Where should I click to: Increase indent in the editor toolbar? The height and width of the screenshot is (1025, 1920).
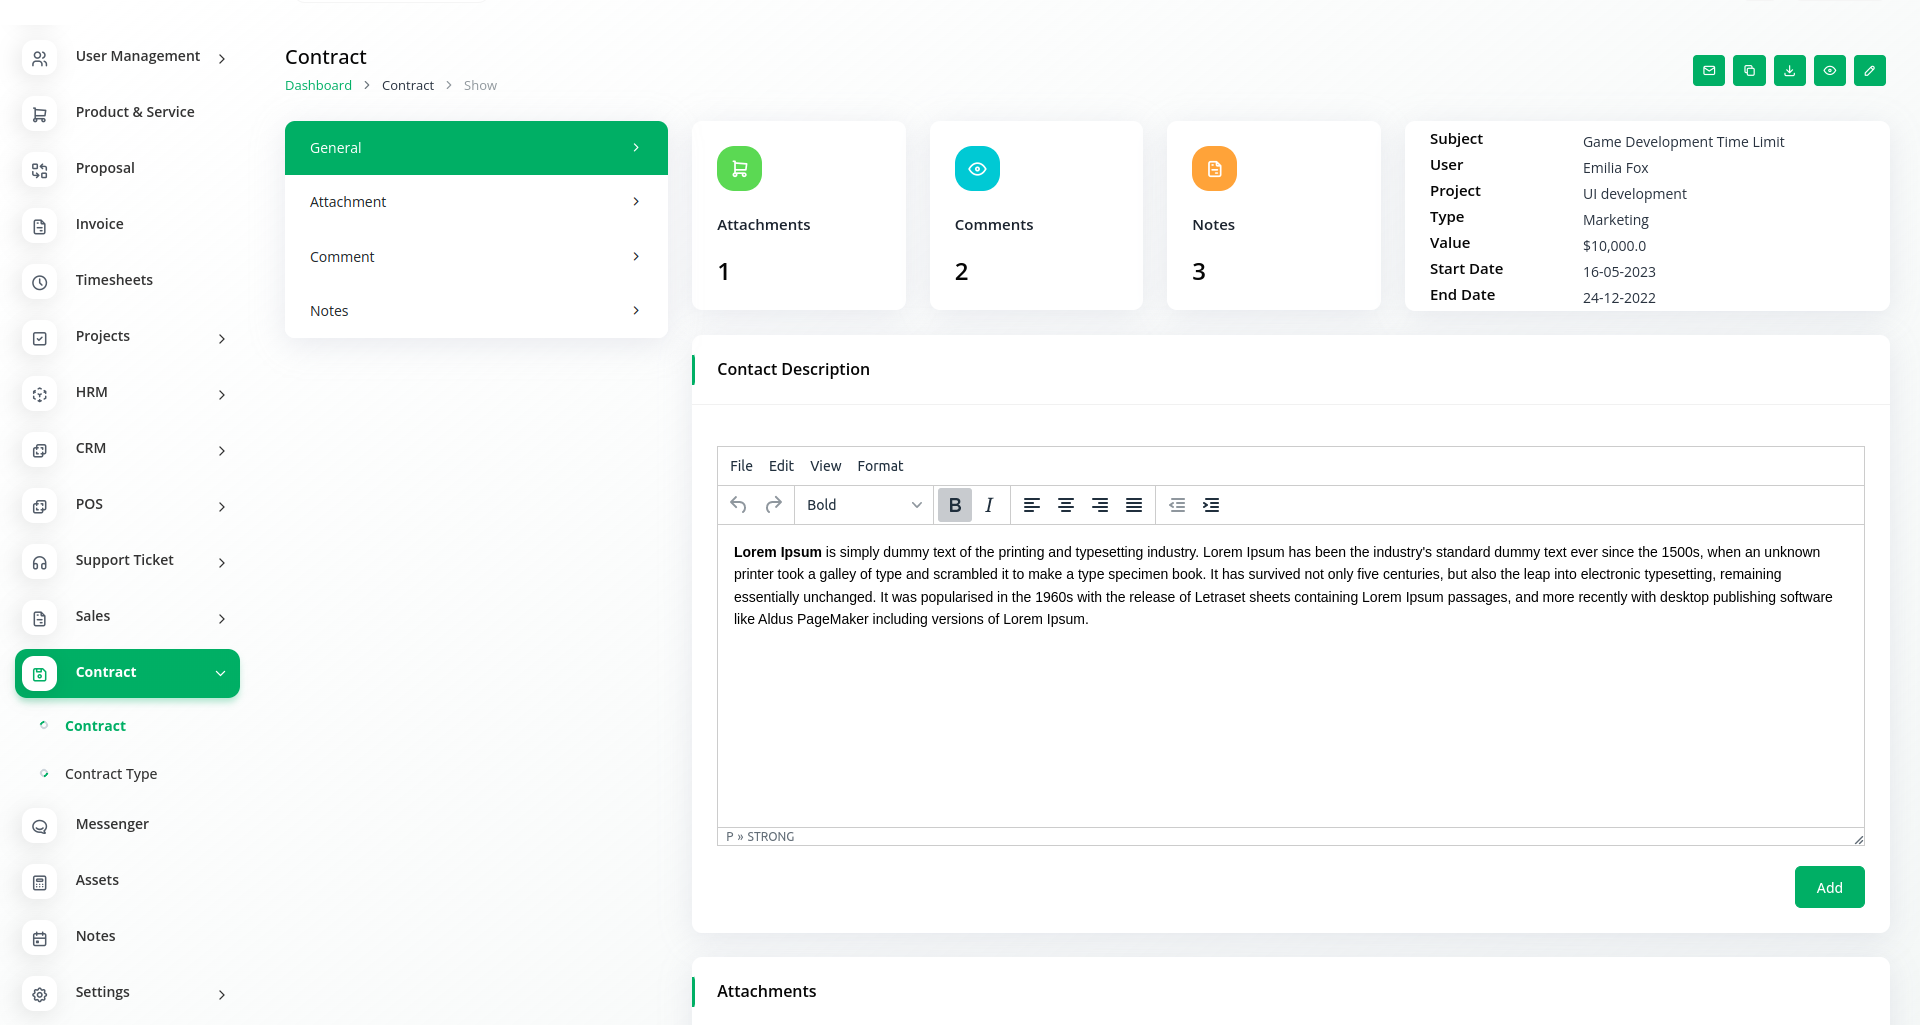click(x=1211, y=505)
